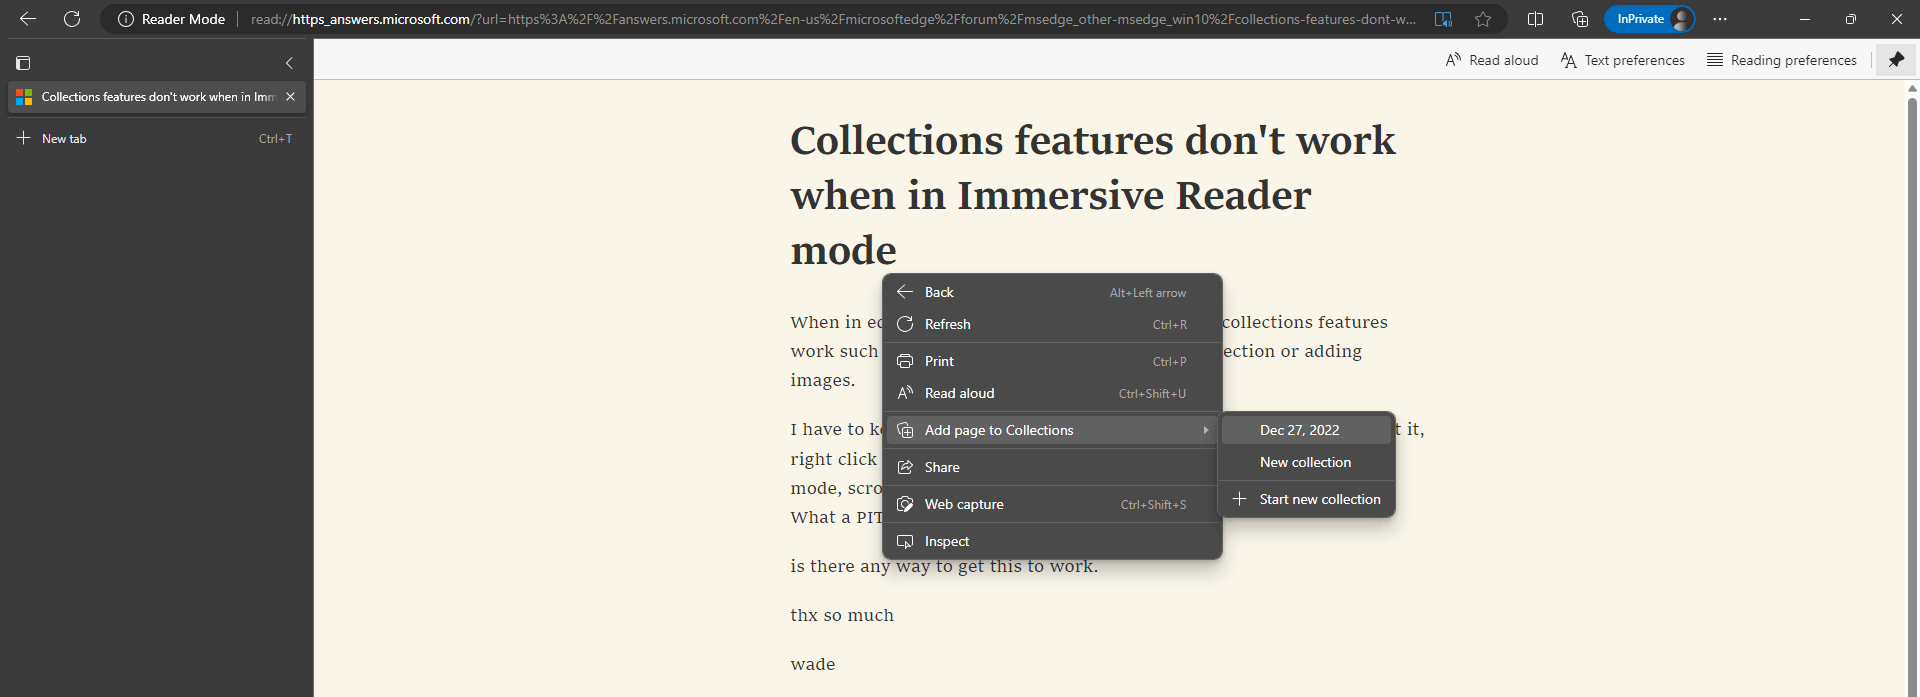Viewport: 1920px width, 697px height.
Task: Open a New tab from the sidebar
Action: click(x=157, y=139)
